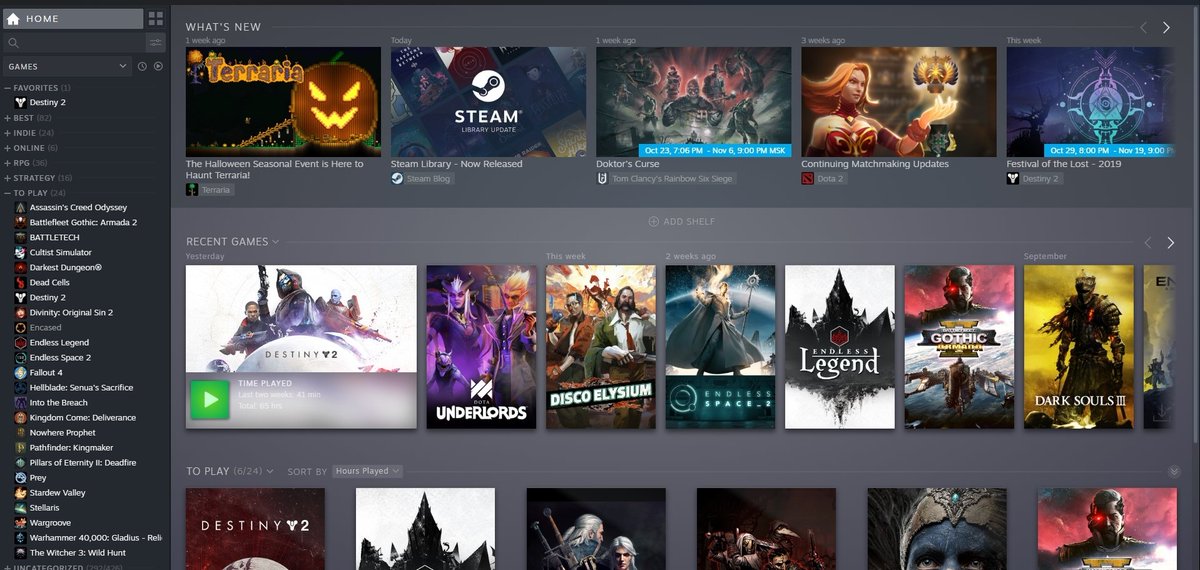Open Continuing Matchmaking Updates news title

click(x=875, y=164)
